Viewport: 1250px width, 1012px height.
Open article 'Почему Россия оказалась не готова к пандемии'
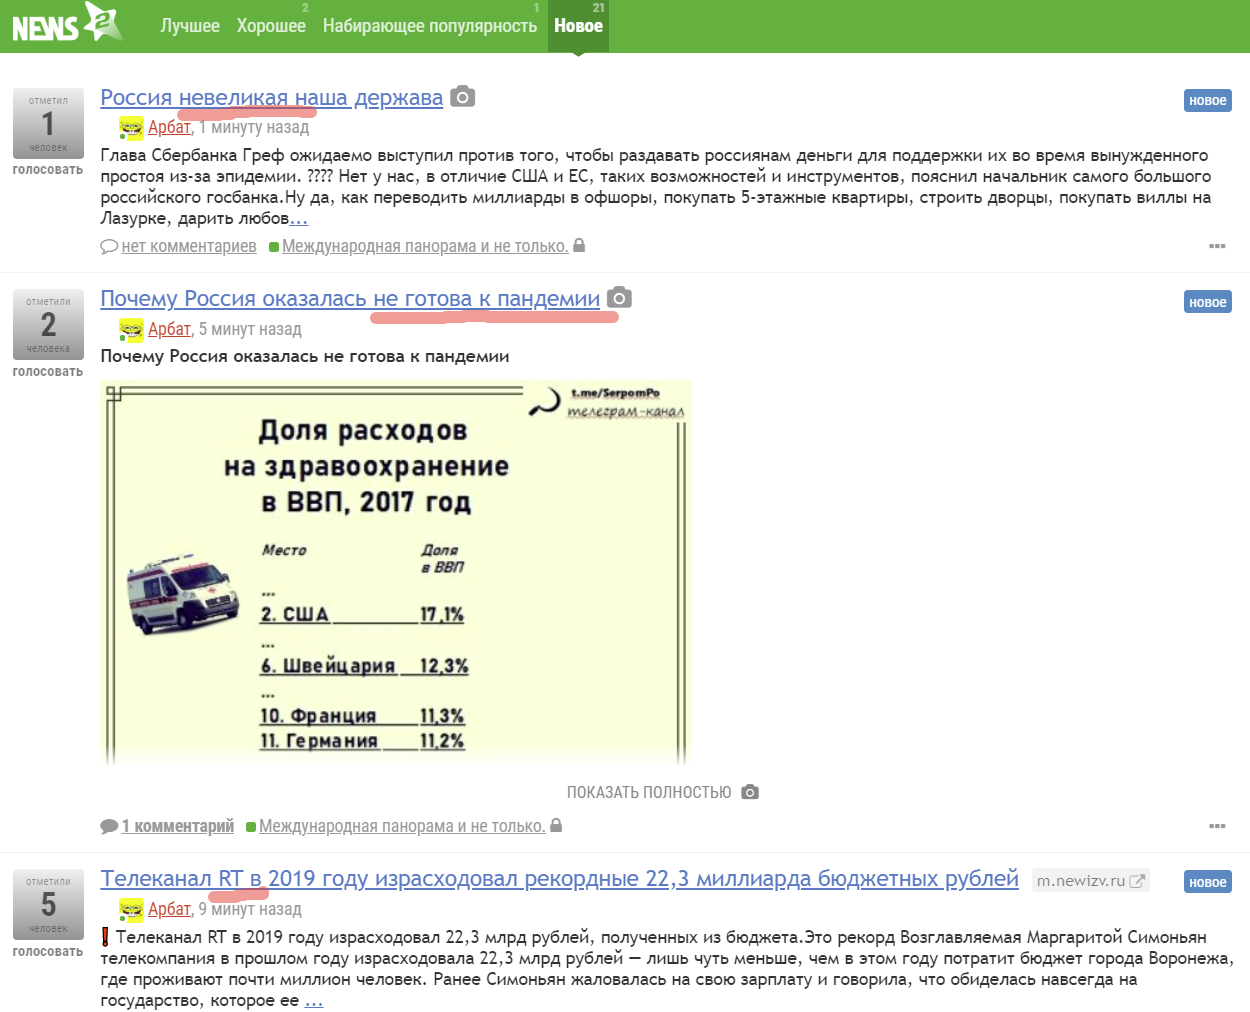point(350,298)
